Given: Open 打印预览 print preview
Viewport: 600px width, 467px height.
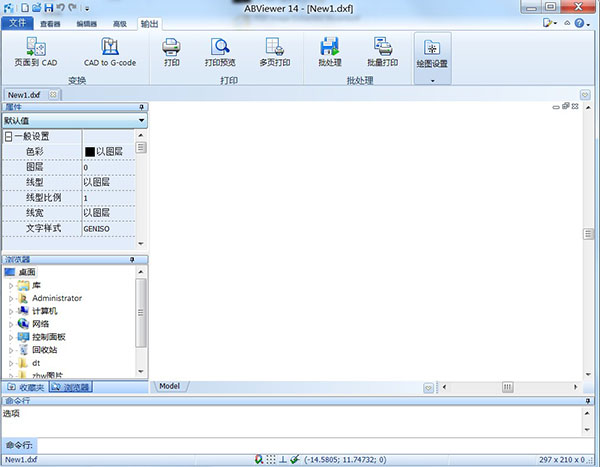Looking at the screenshot, I should click(x=223, y=50).
